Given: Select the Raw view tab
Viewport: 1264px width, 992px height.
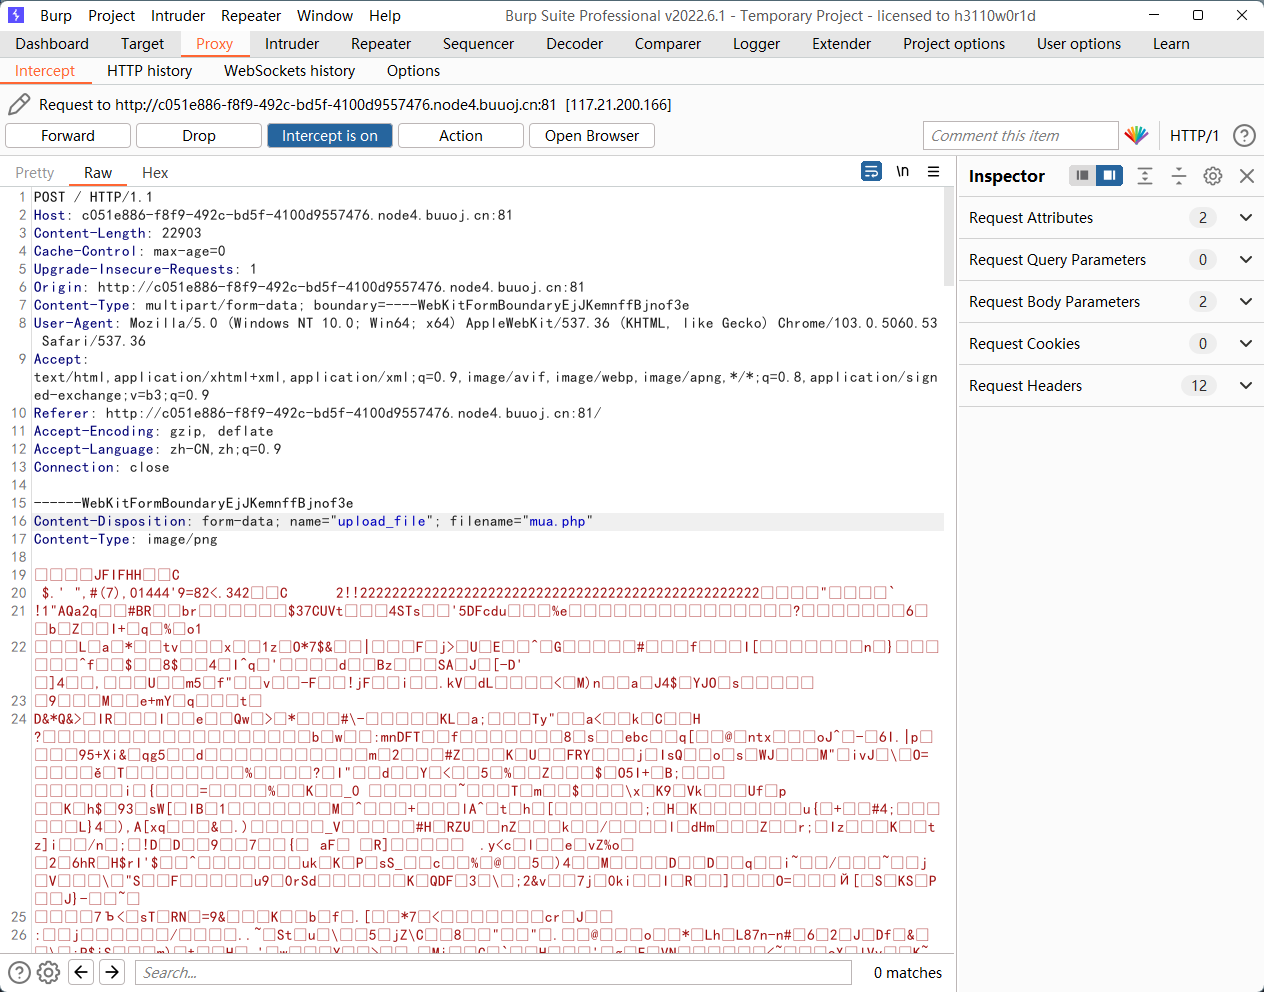Looking at the screenshot, I should point(98,172).
